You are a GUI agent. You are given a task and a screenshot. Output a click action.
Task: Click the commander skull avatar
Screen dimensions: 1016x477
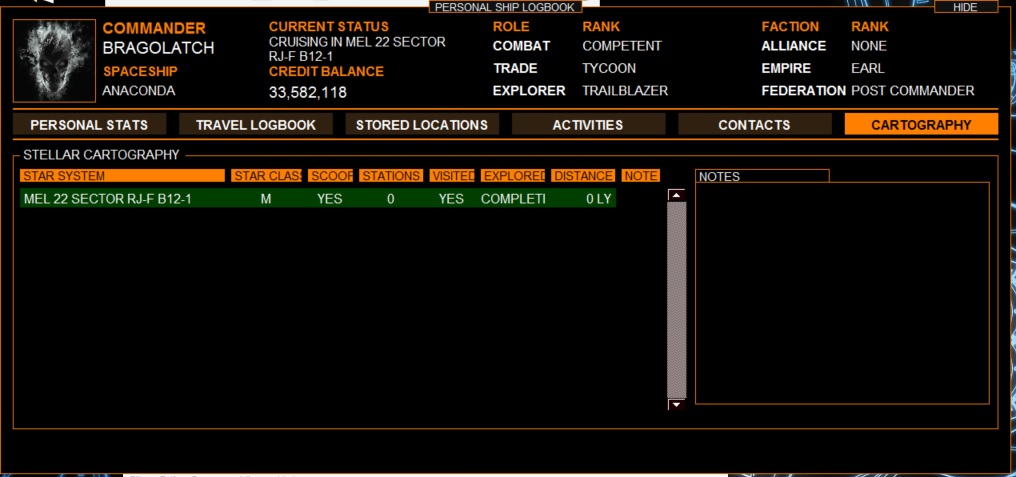click(x=54, y=61)
